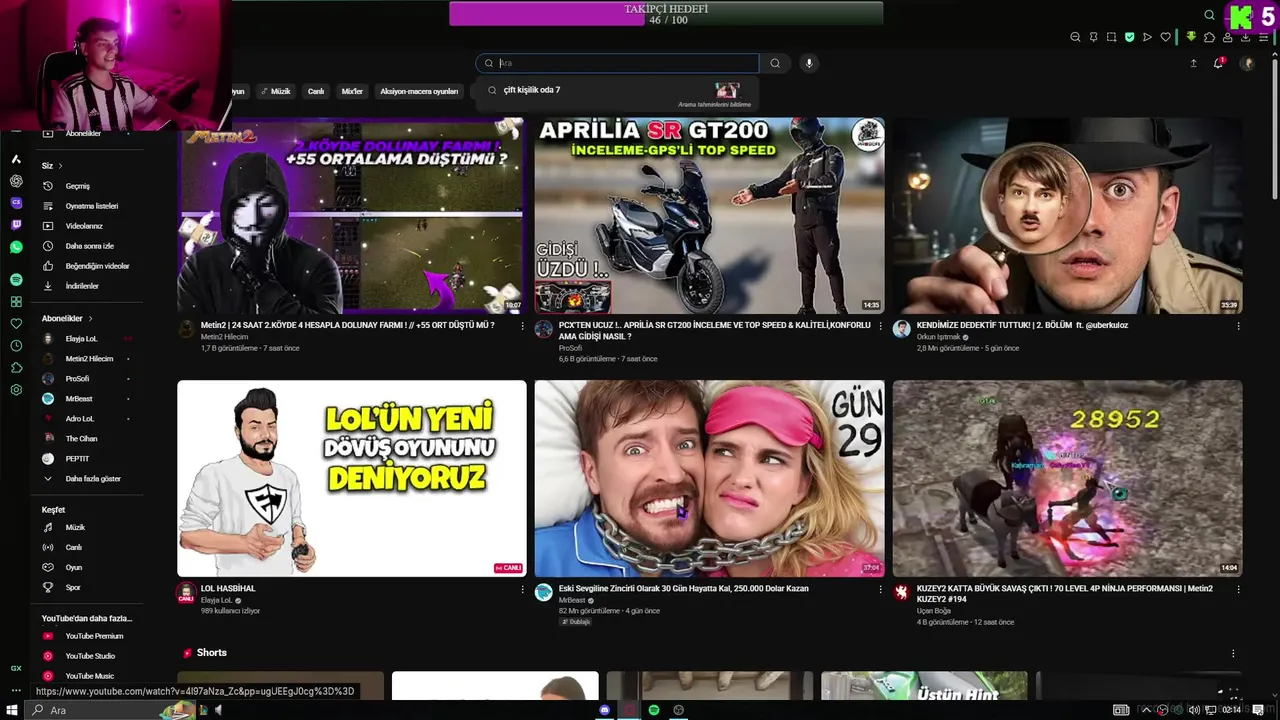Open YouTube notifications bell
Screen dimensions: 1280x720
point(1218,63)
